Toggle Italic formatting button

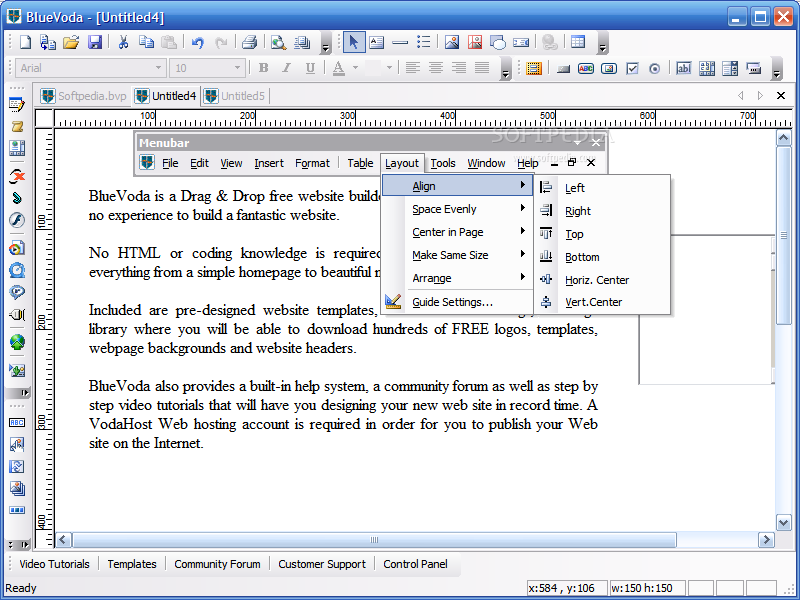[287, 68]
